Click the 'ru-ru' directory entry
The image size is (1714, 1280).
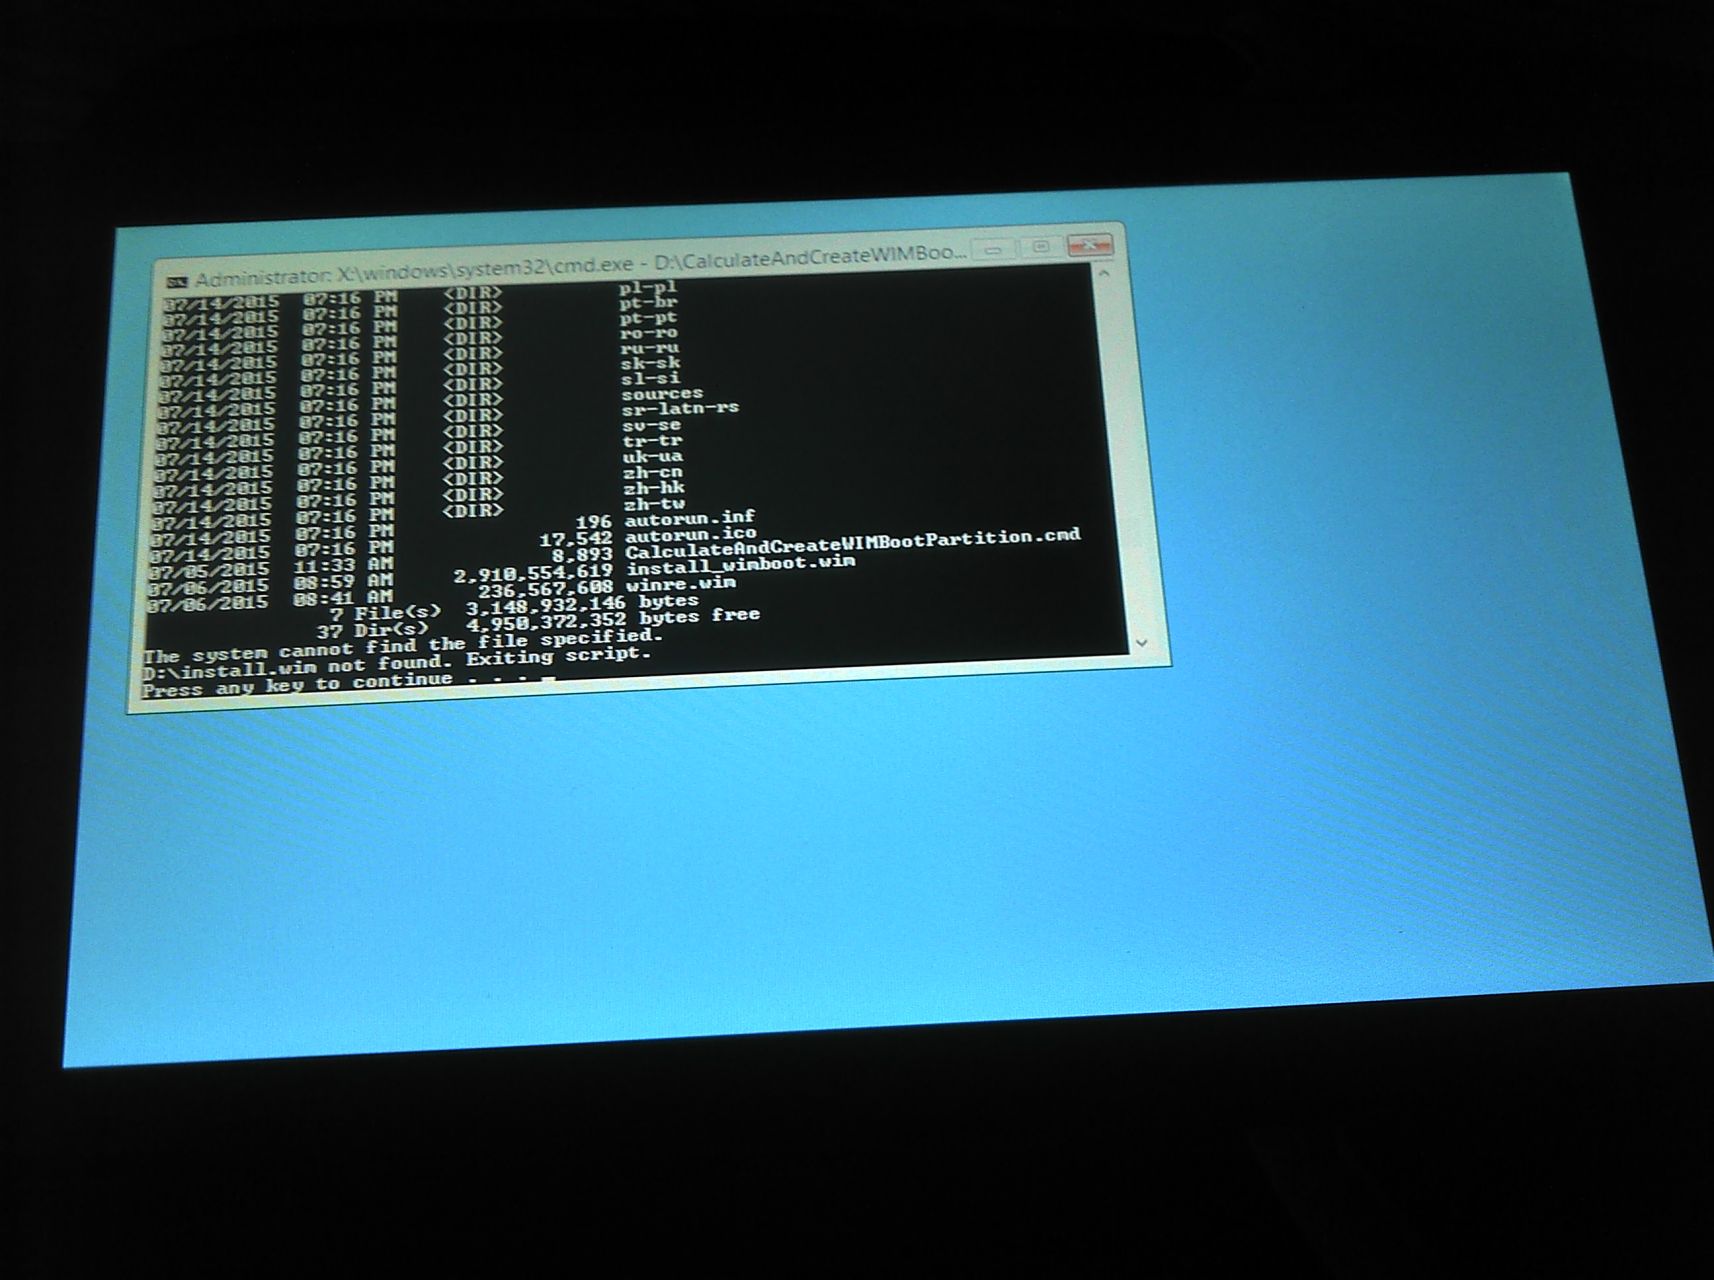point(650,348)
